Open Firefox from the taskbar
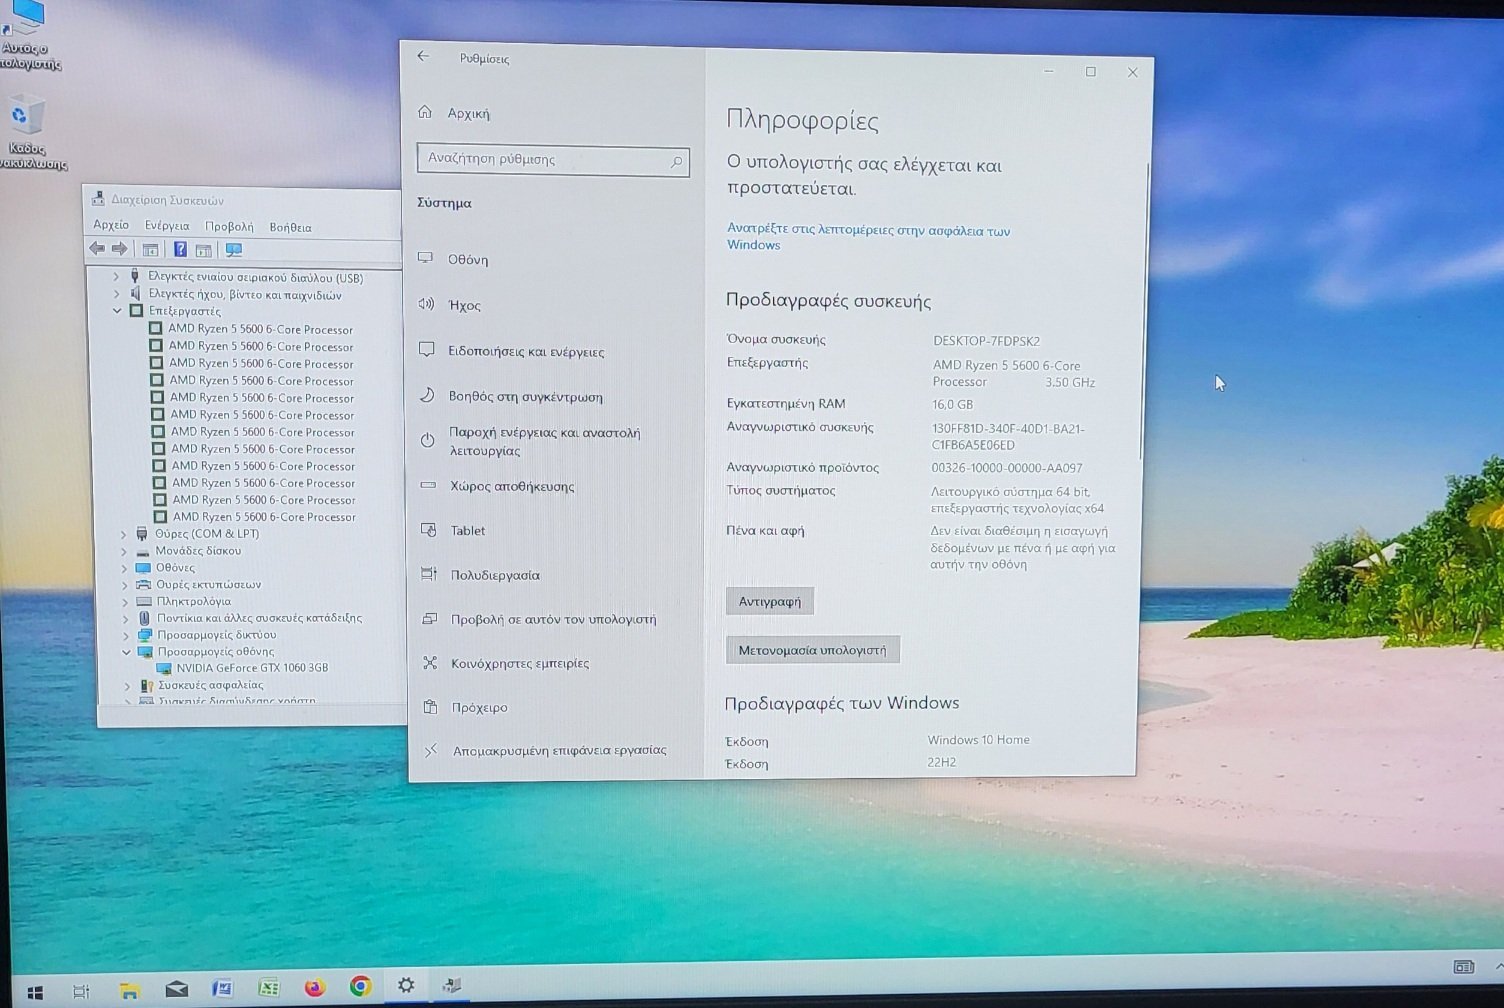 tap(314, 987)
